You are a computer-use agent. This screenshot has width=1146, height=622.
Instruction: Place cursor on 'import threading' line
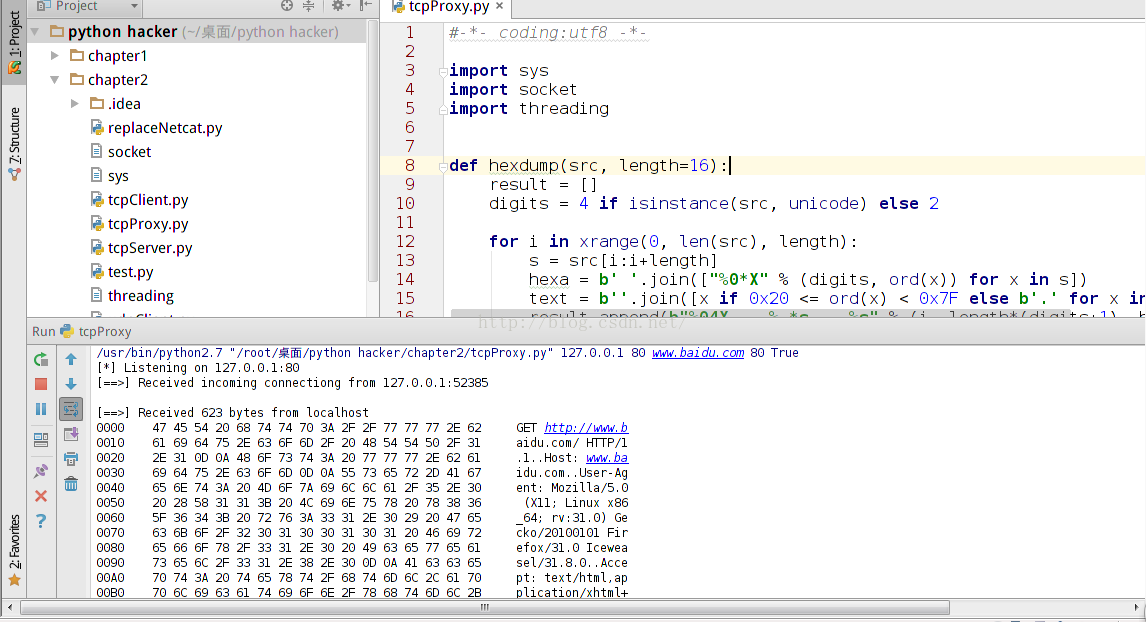pos(529,108)
